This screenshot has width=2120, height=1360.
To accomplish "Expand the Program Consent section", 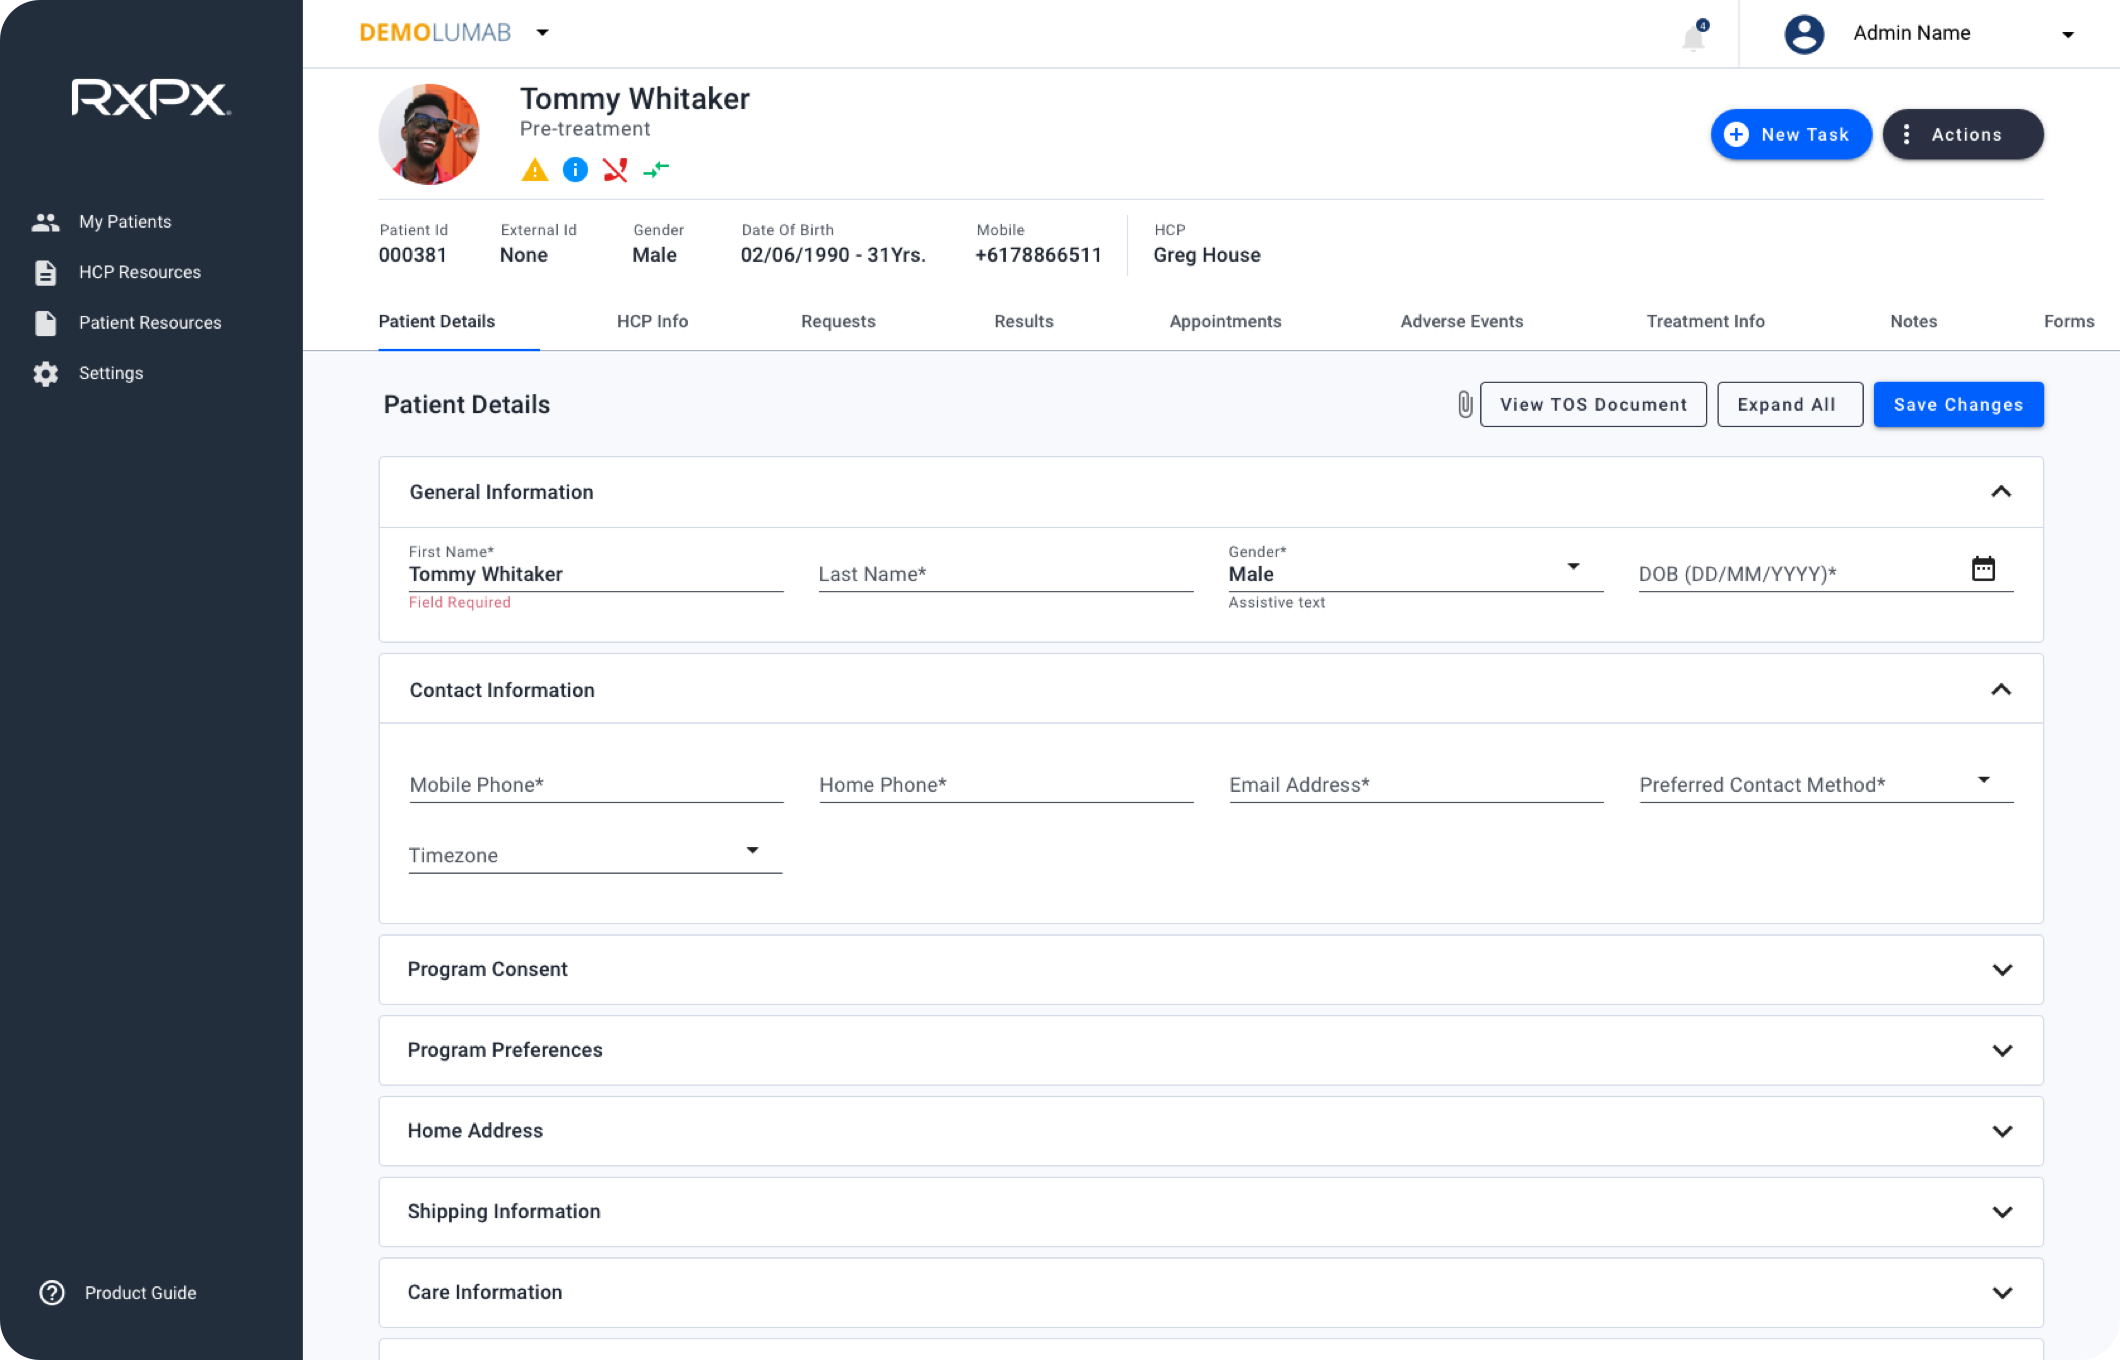I will coord(2001,970).
